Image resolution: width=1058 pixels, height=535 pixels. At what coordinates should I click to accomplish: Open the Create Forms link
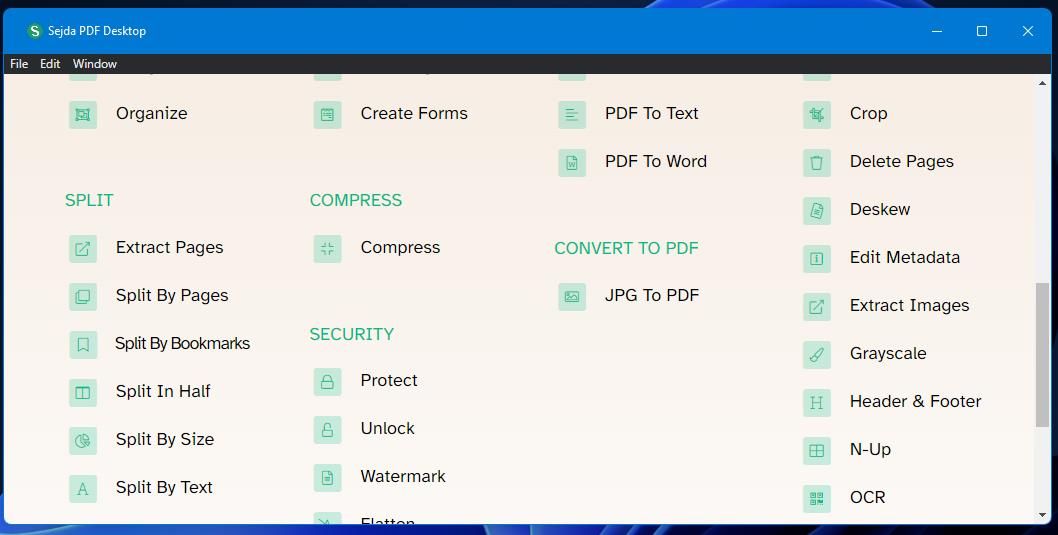coord(414,113)
